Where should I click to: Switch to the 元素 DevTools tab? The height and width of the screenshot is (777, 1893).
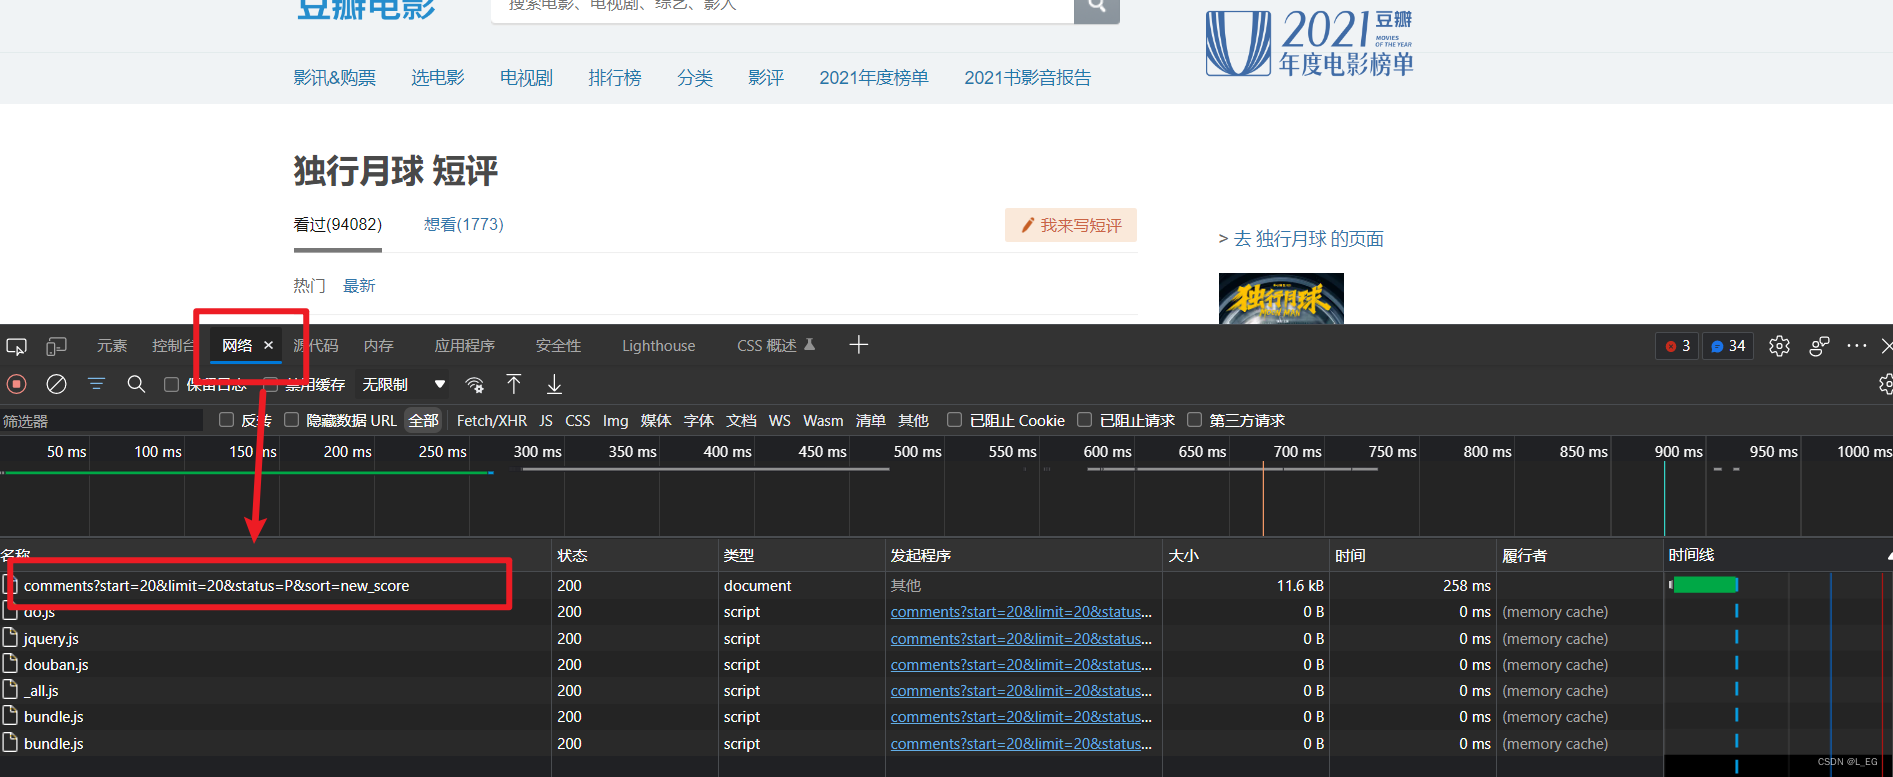click(x=112, y=346)
